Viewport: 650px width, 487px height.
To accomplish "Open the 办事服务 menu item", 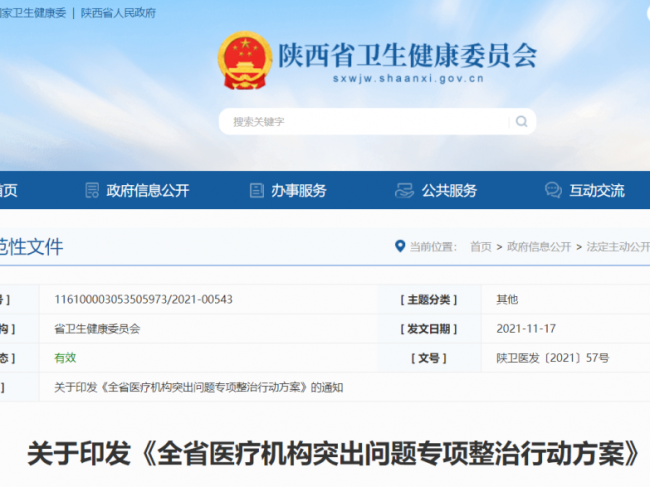I will (298, 190).
